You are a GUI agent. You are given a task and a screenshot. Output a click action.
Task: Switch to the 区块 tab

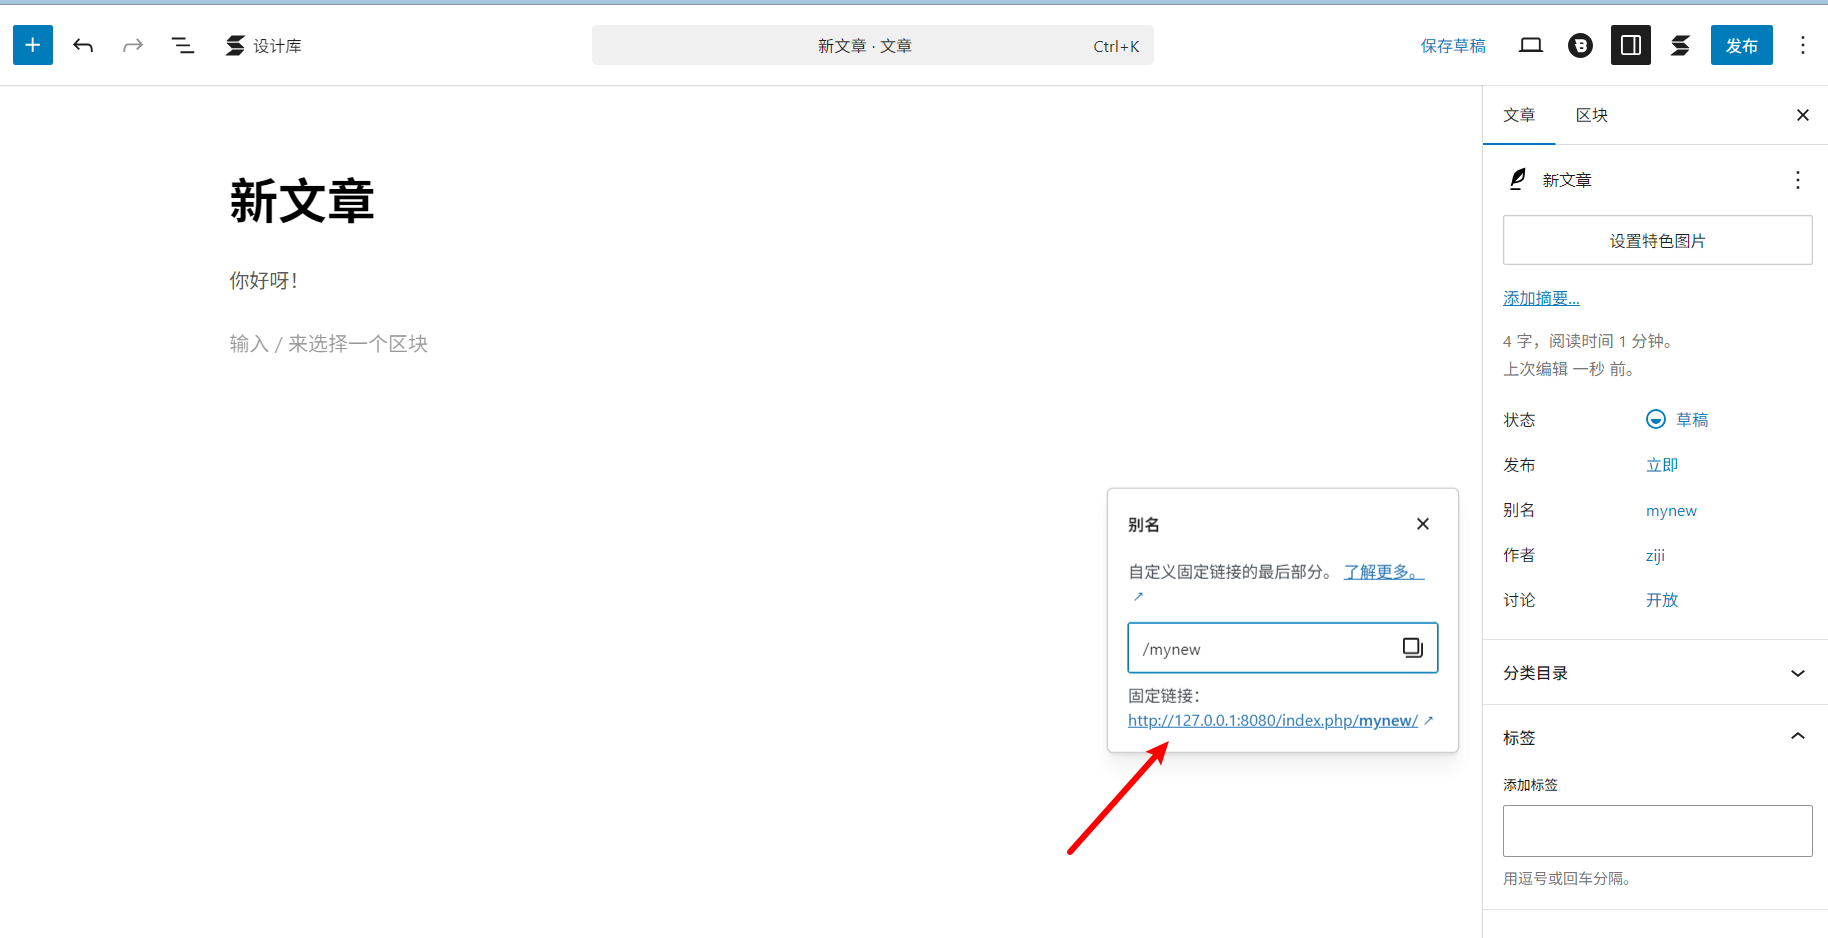1591,115
